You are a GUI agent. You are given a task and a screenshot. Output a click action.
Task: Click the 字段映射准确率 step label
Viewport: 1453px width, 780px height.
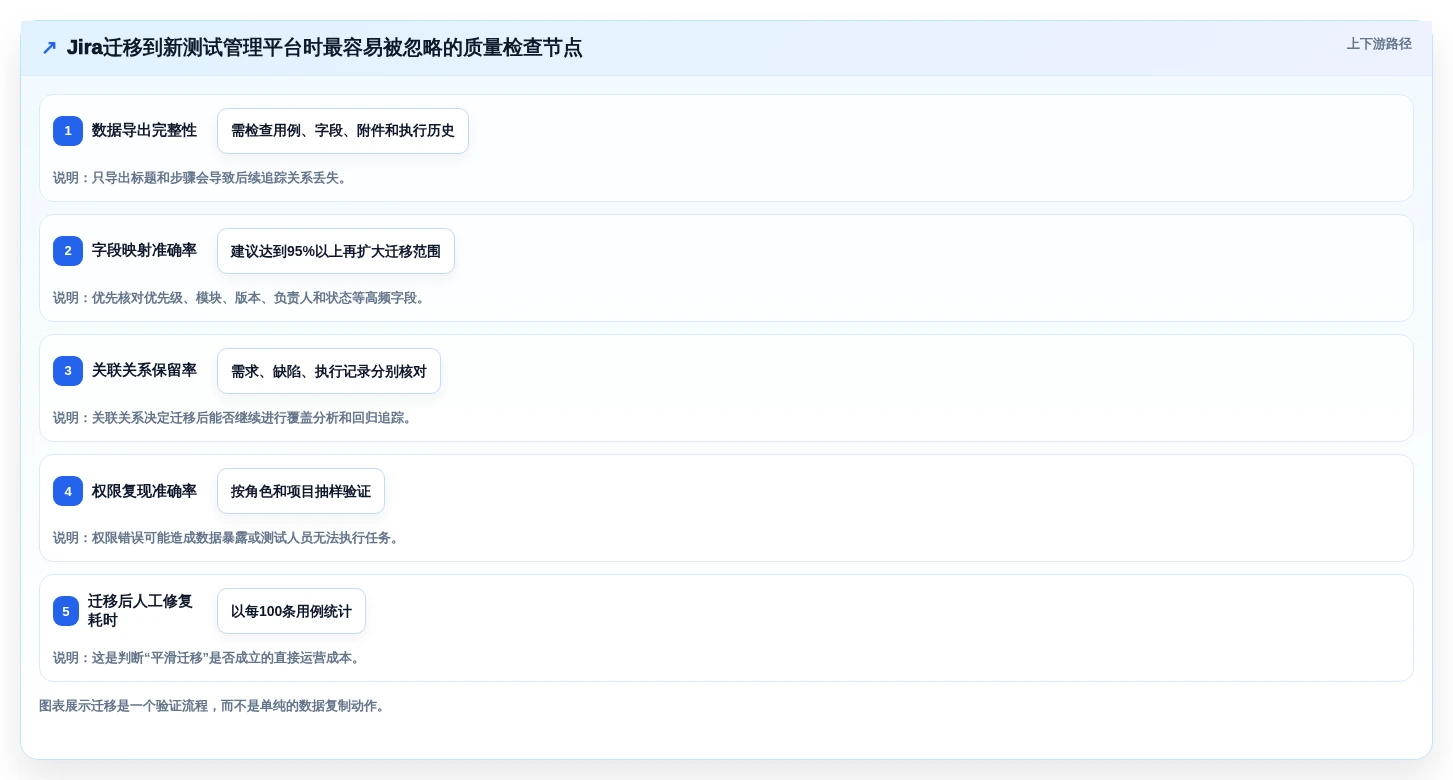pyautogui.click(x=144, y=250)
